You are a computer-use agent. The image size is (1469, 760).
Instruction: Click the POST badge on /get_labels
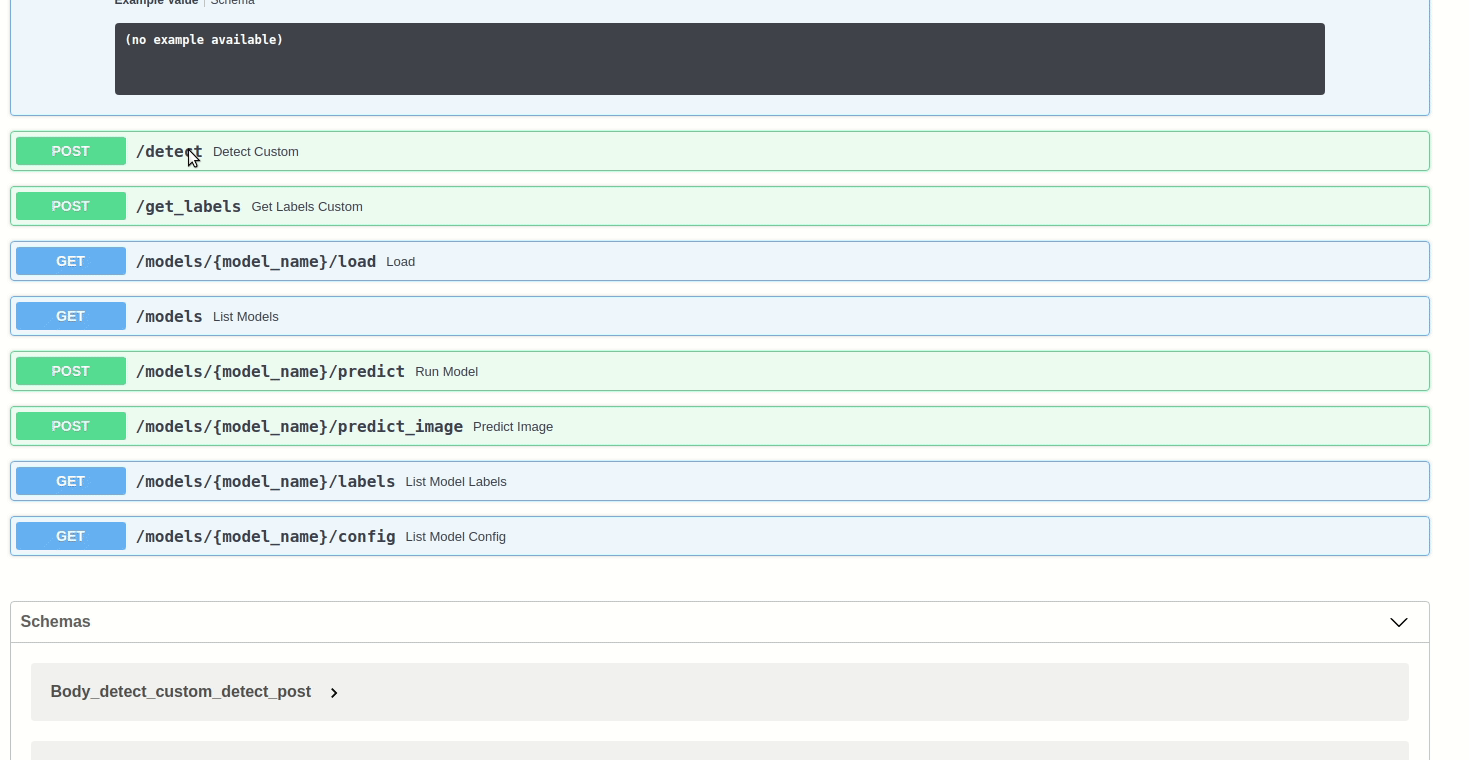(70, 206)
